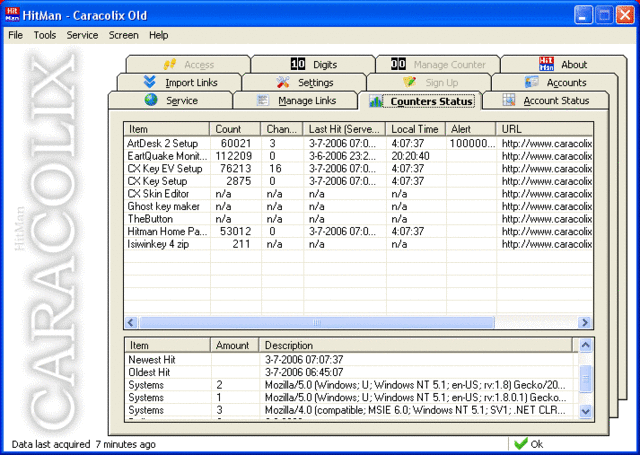640x455 pixels.
Task: Open the Service menu
Action: pyautogui.click(x=82, y=35)
